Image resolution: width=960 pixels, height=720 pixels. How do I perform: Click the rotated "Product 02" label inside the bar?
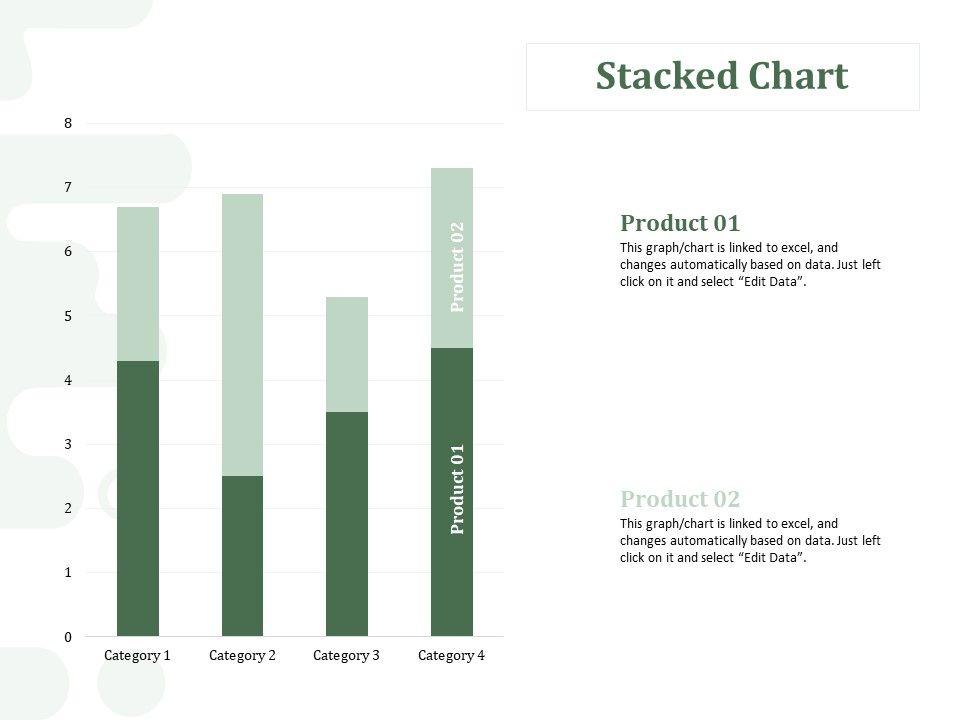458,267
